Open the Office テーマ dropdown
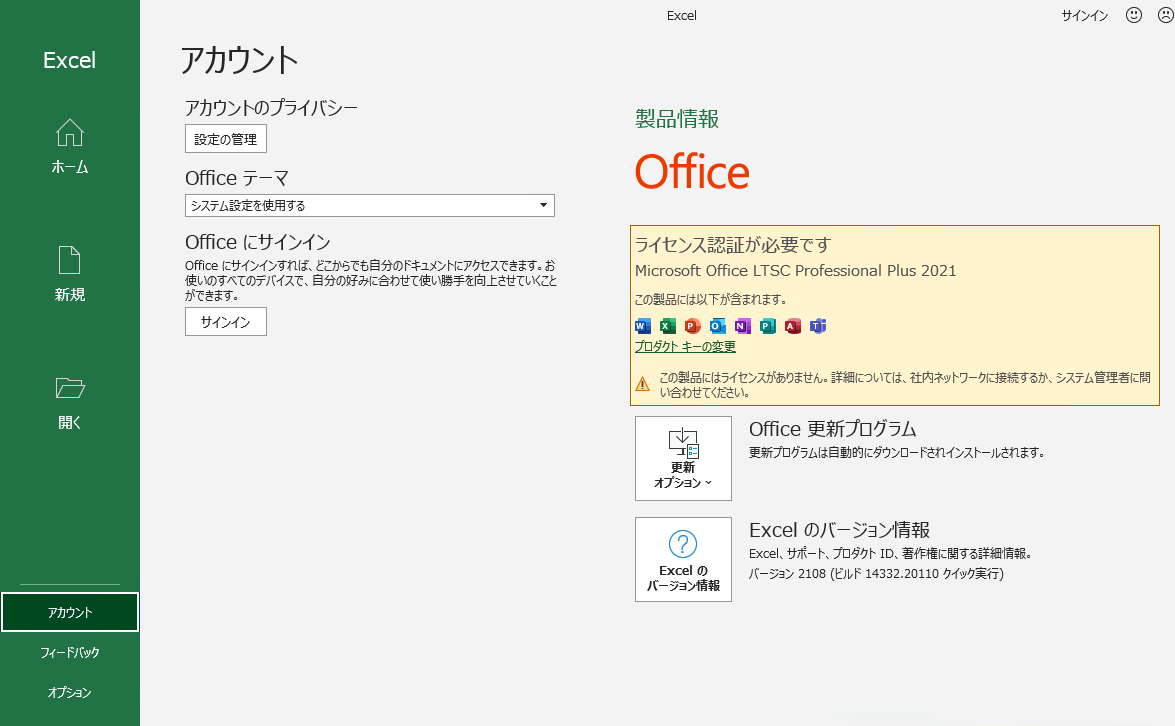This screenshot has width=1175, height=726. (x=369, y=205)
